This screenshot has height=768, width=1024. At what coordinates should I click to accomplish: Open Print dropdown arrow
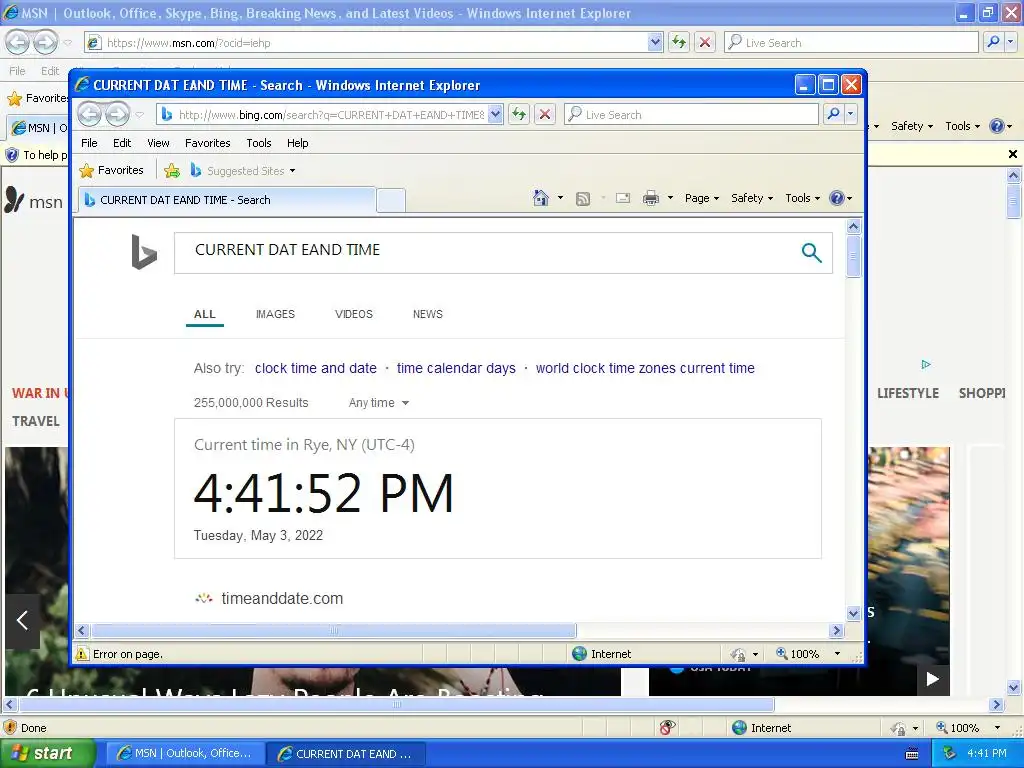(670, 198)
